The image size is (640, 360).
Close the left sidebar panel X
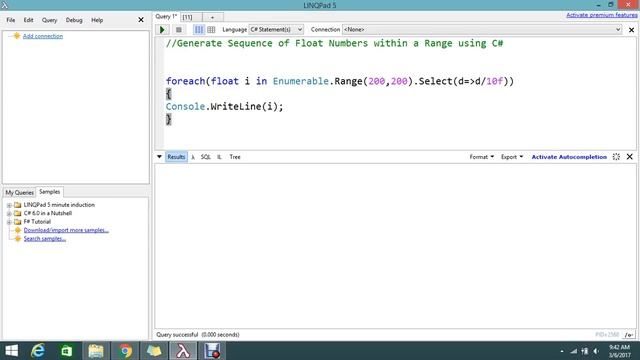tap(141, 20)
